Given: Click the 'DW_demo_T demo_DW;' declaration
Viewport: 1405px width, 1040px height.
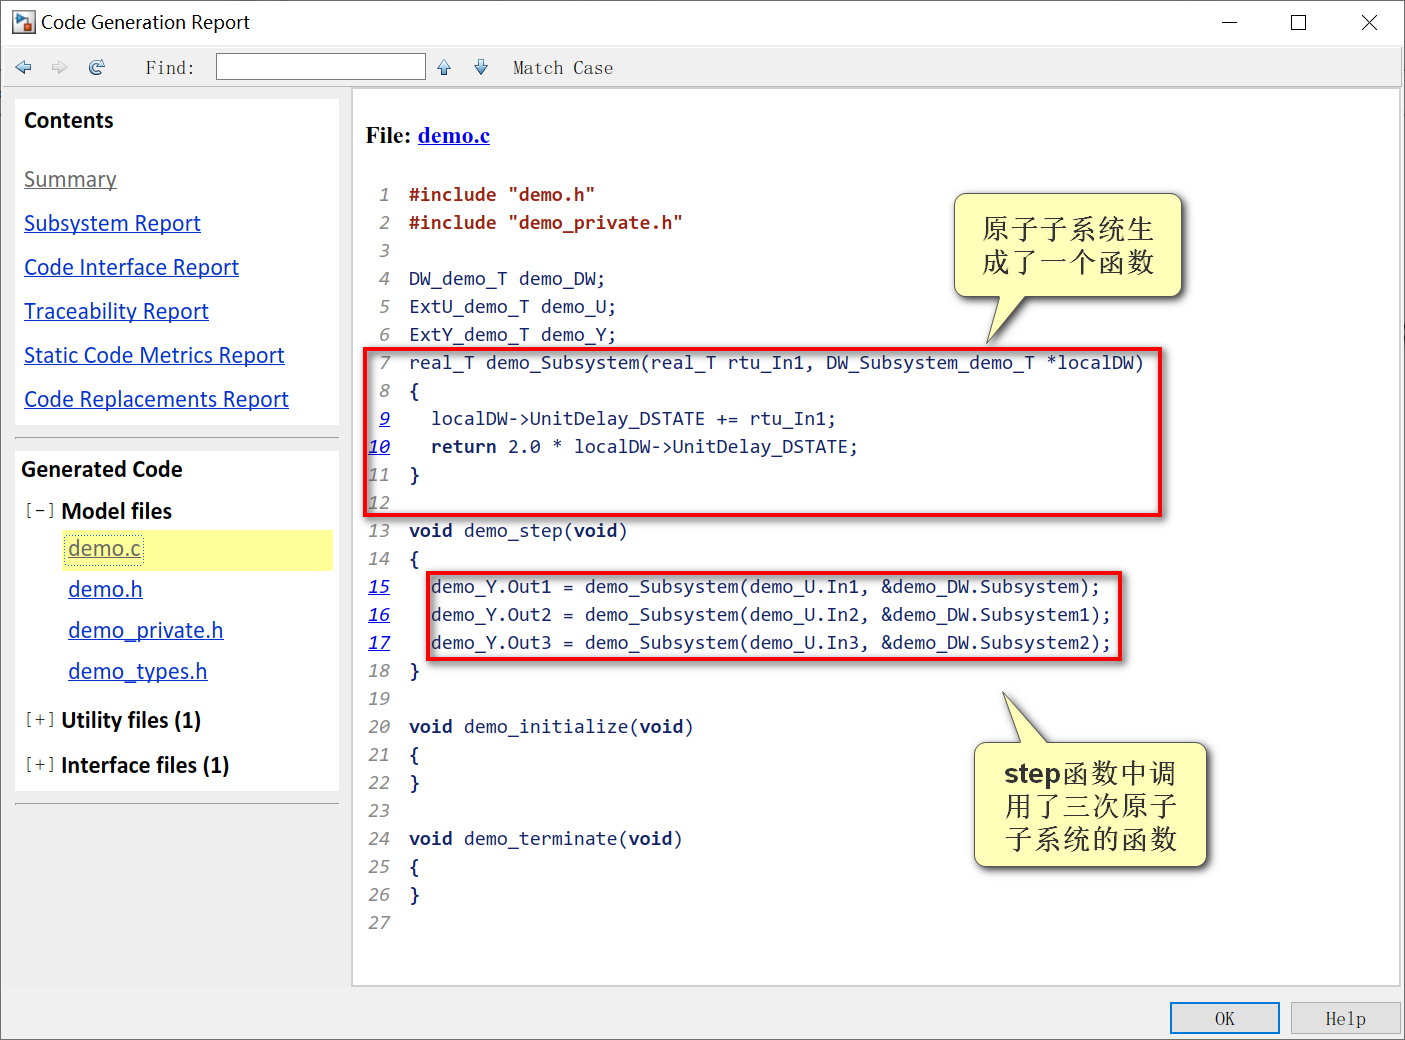Looking at the screenshot, I should (x=507, y=279).
